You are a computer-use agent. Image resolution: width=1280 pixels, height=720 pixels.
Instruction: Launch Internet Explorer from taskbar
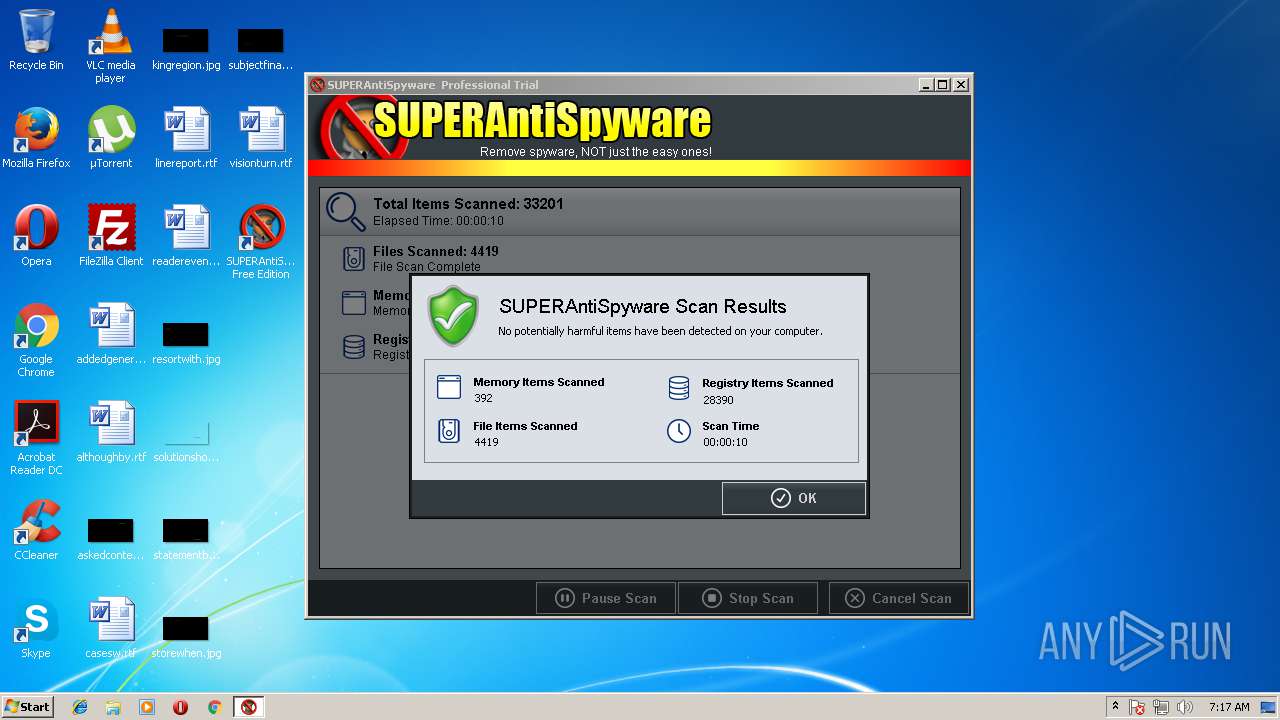(x=80, y=707)
